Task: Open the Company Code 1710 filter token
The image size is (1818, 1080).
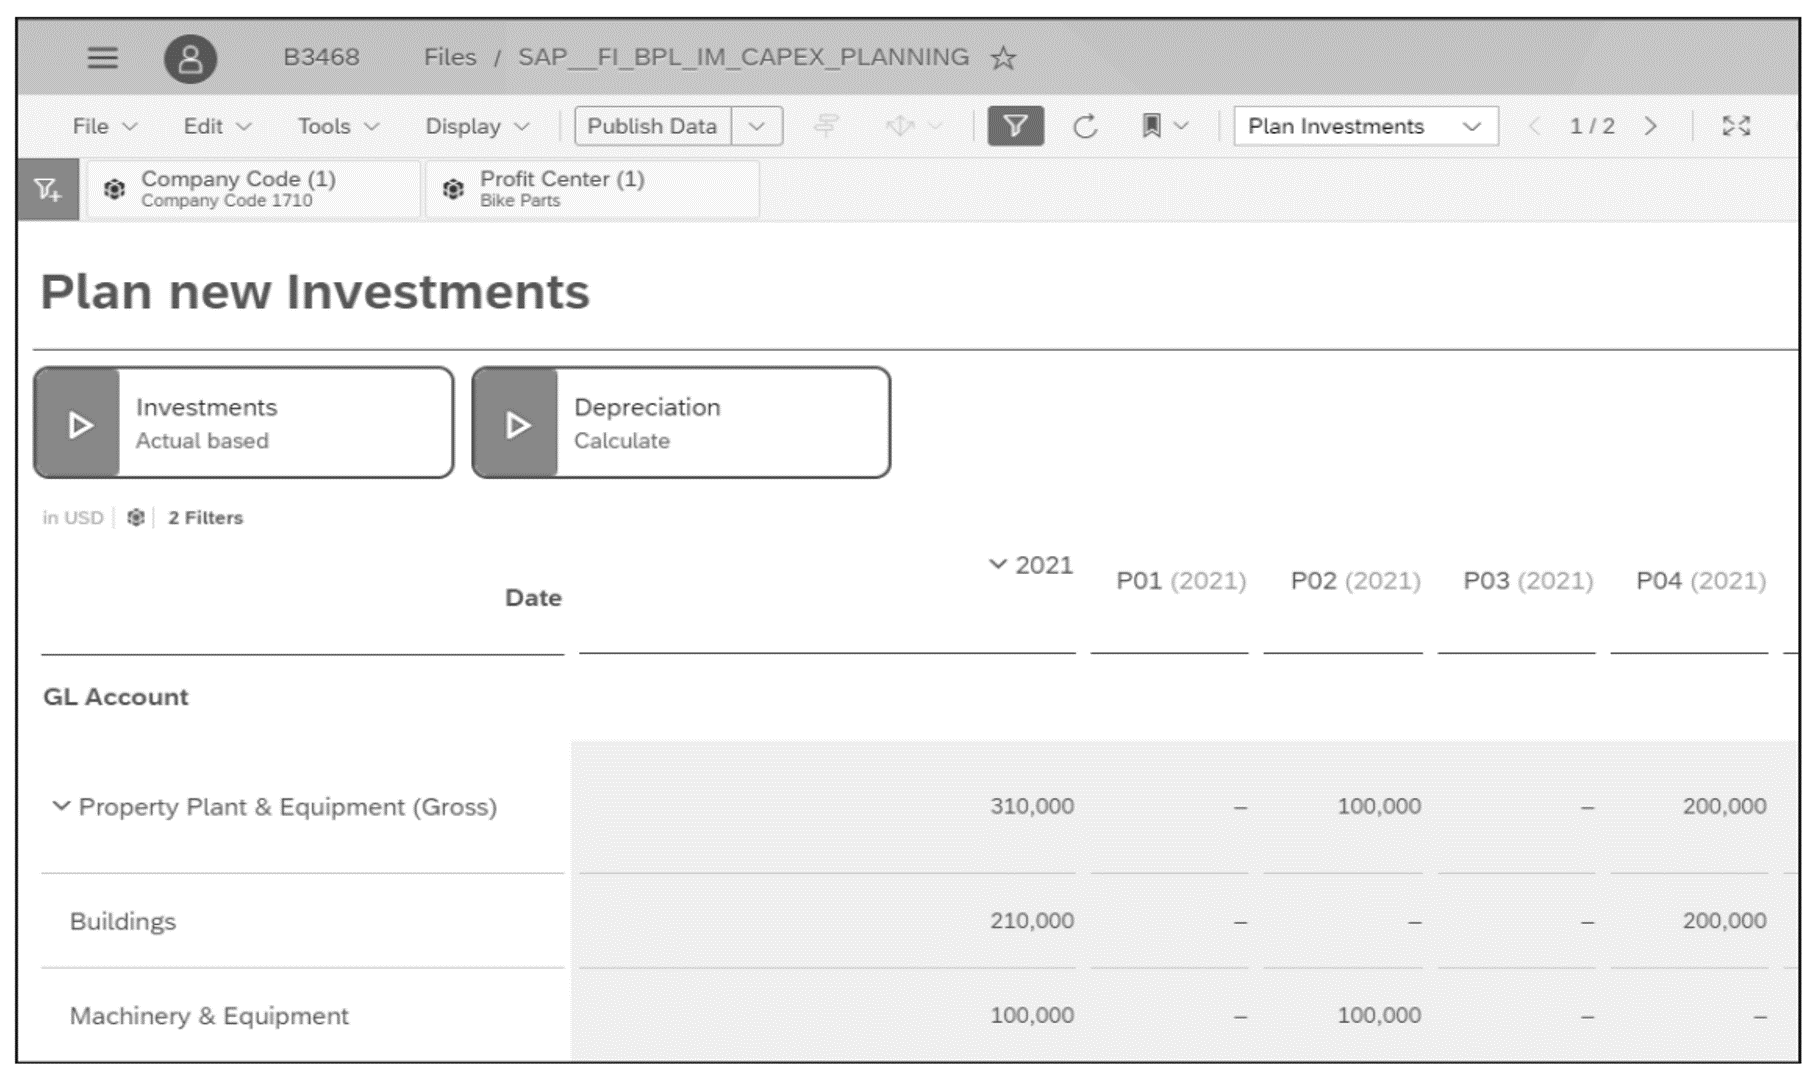Action: click(x=253, y=188)
